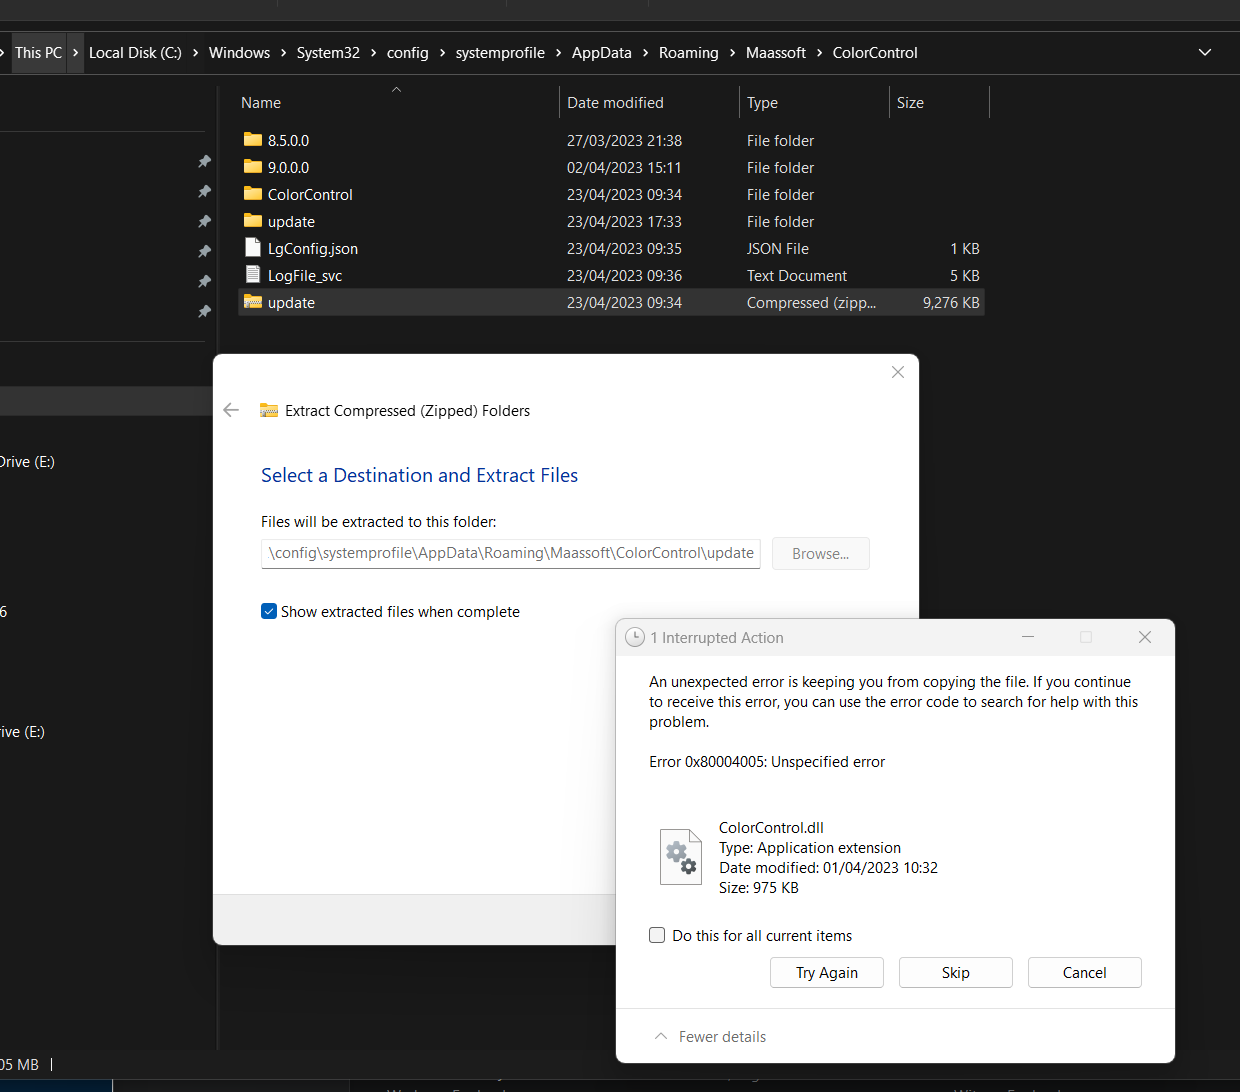Screen dimensions: 1240x1092
Task: Click the ColorControl.dll gear icon
Action: 681,857
